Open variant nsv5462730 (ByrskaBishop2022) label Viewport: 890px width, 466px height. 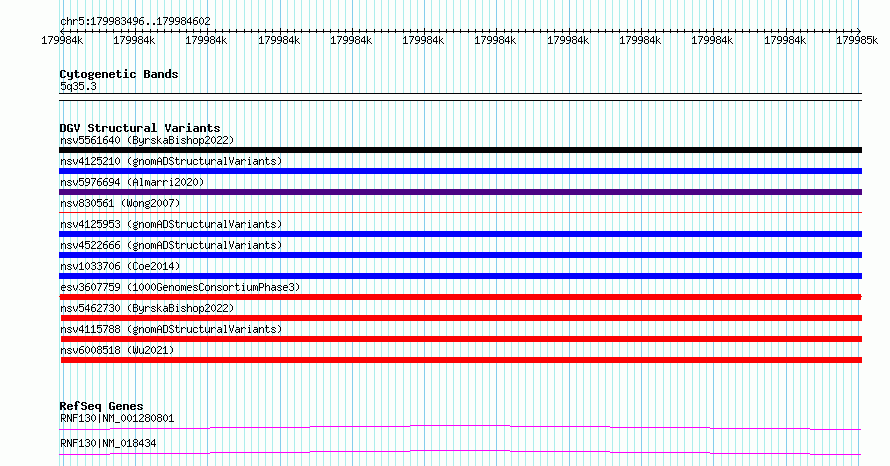click(x=147, y=308)
